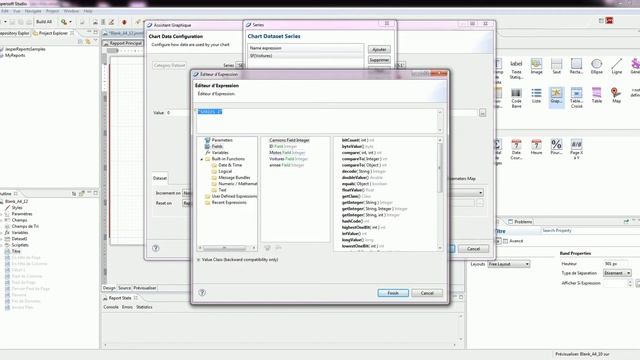Screen dimensions: 640x360
Task: Click the Search Property field
Action: (590, 231)
